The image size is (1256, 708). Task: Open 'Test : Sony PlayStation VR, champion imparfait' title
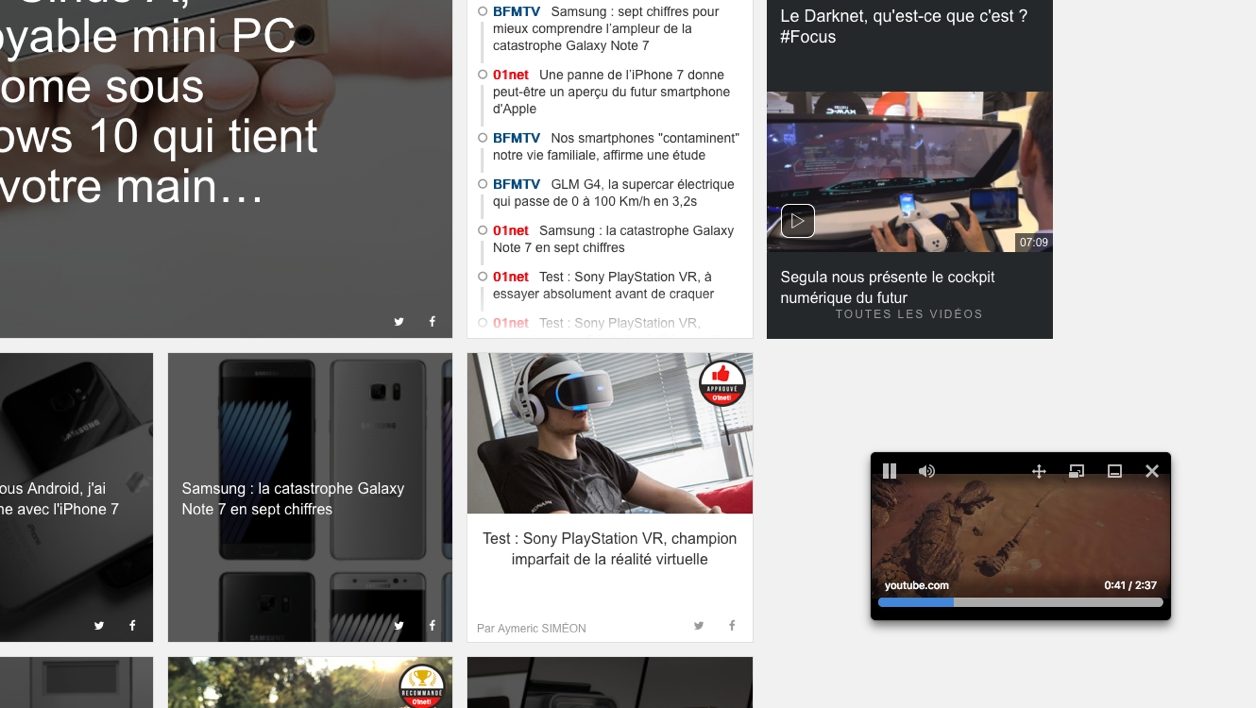[609, 548]
